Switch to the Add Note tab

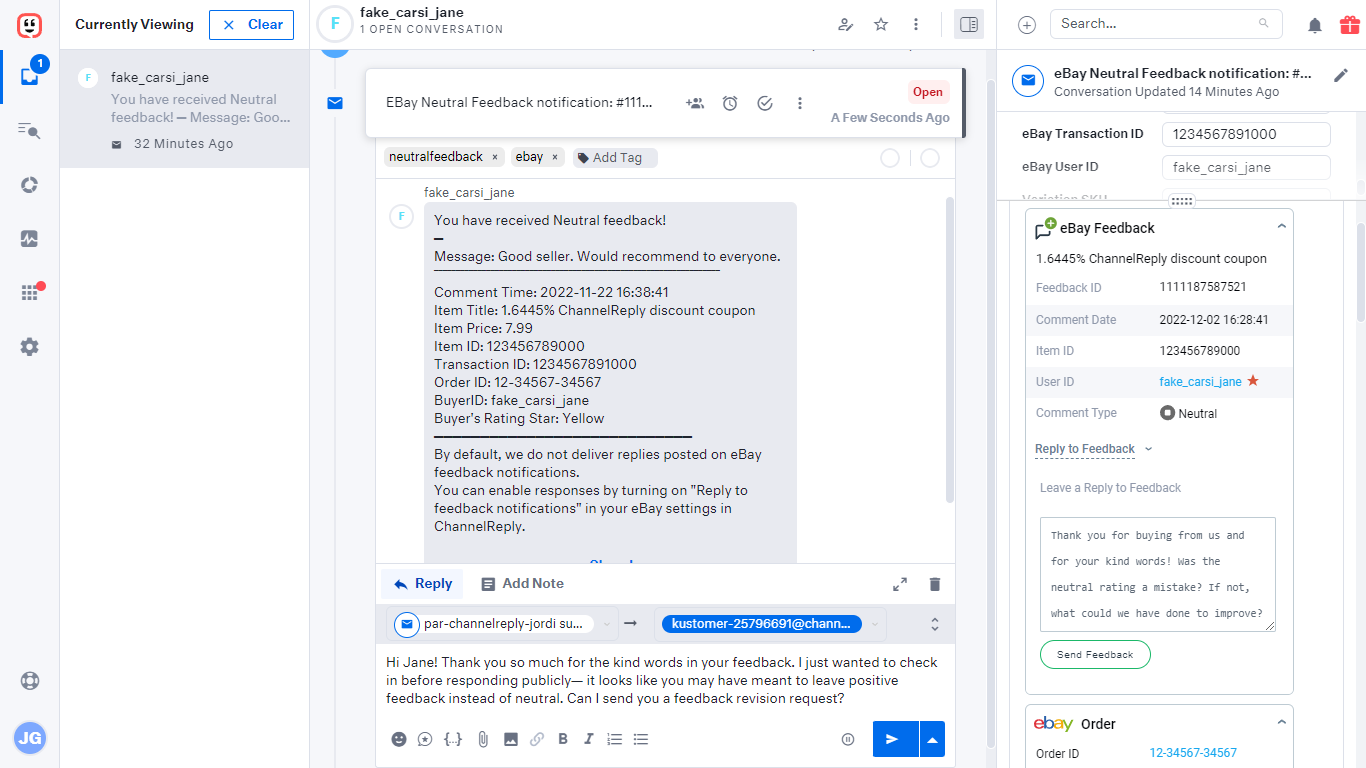pos(522,584)
